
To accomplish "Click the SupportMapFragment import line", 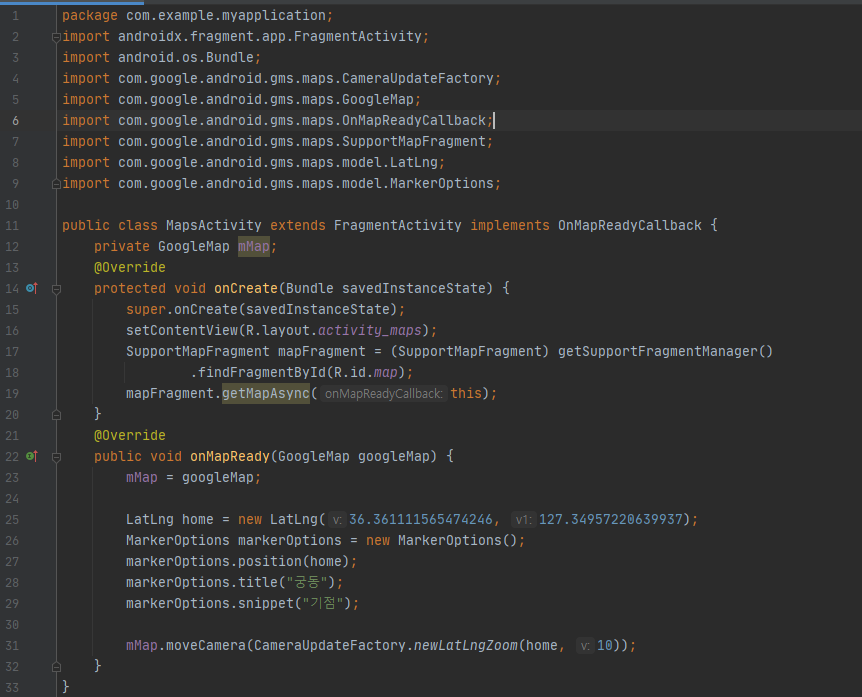I will coord(277,141).
